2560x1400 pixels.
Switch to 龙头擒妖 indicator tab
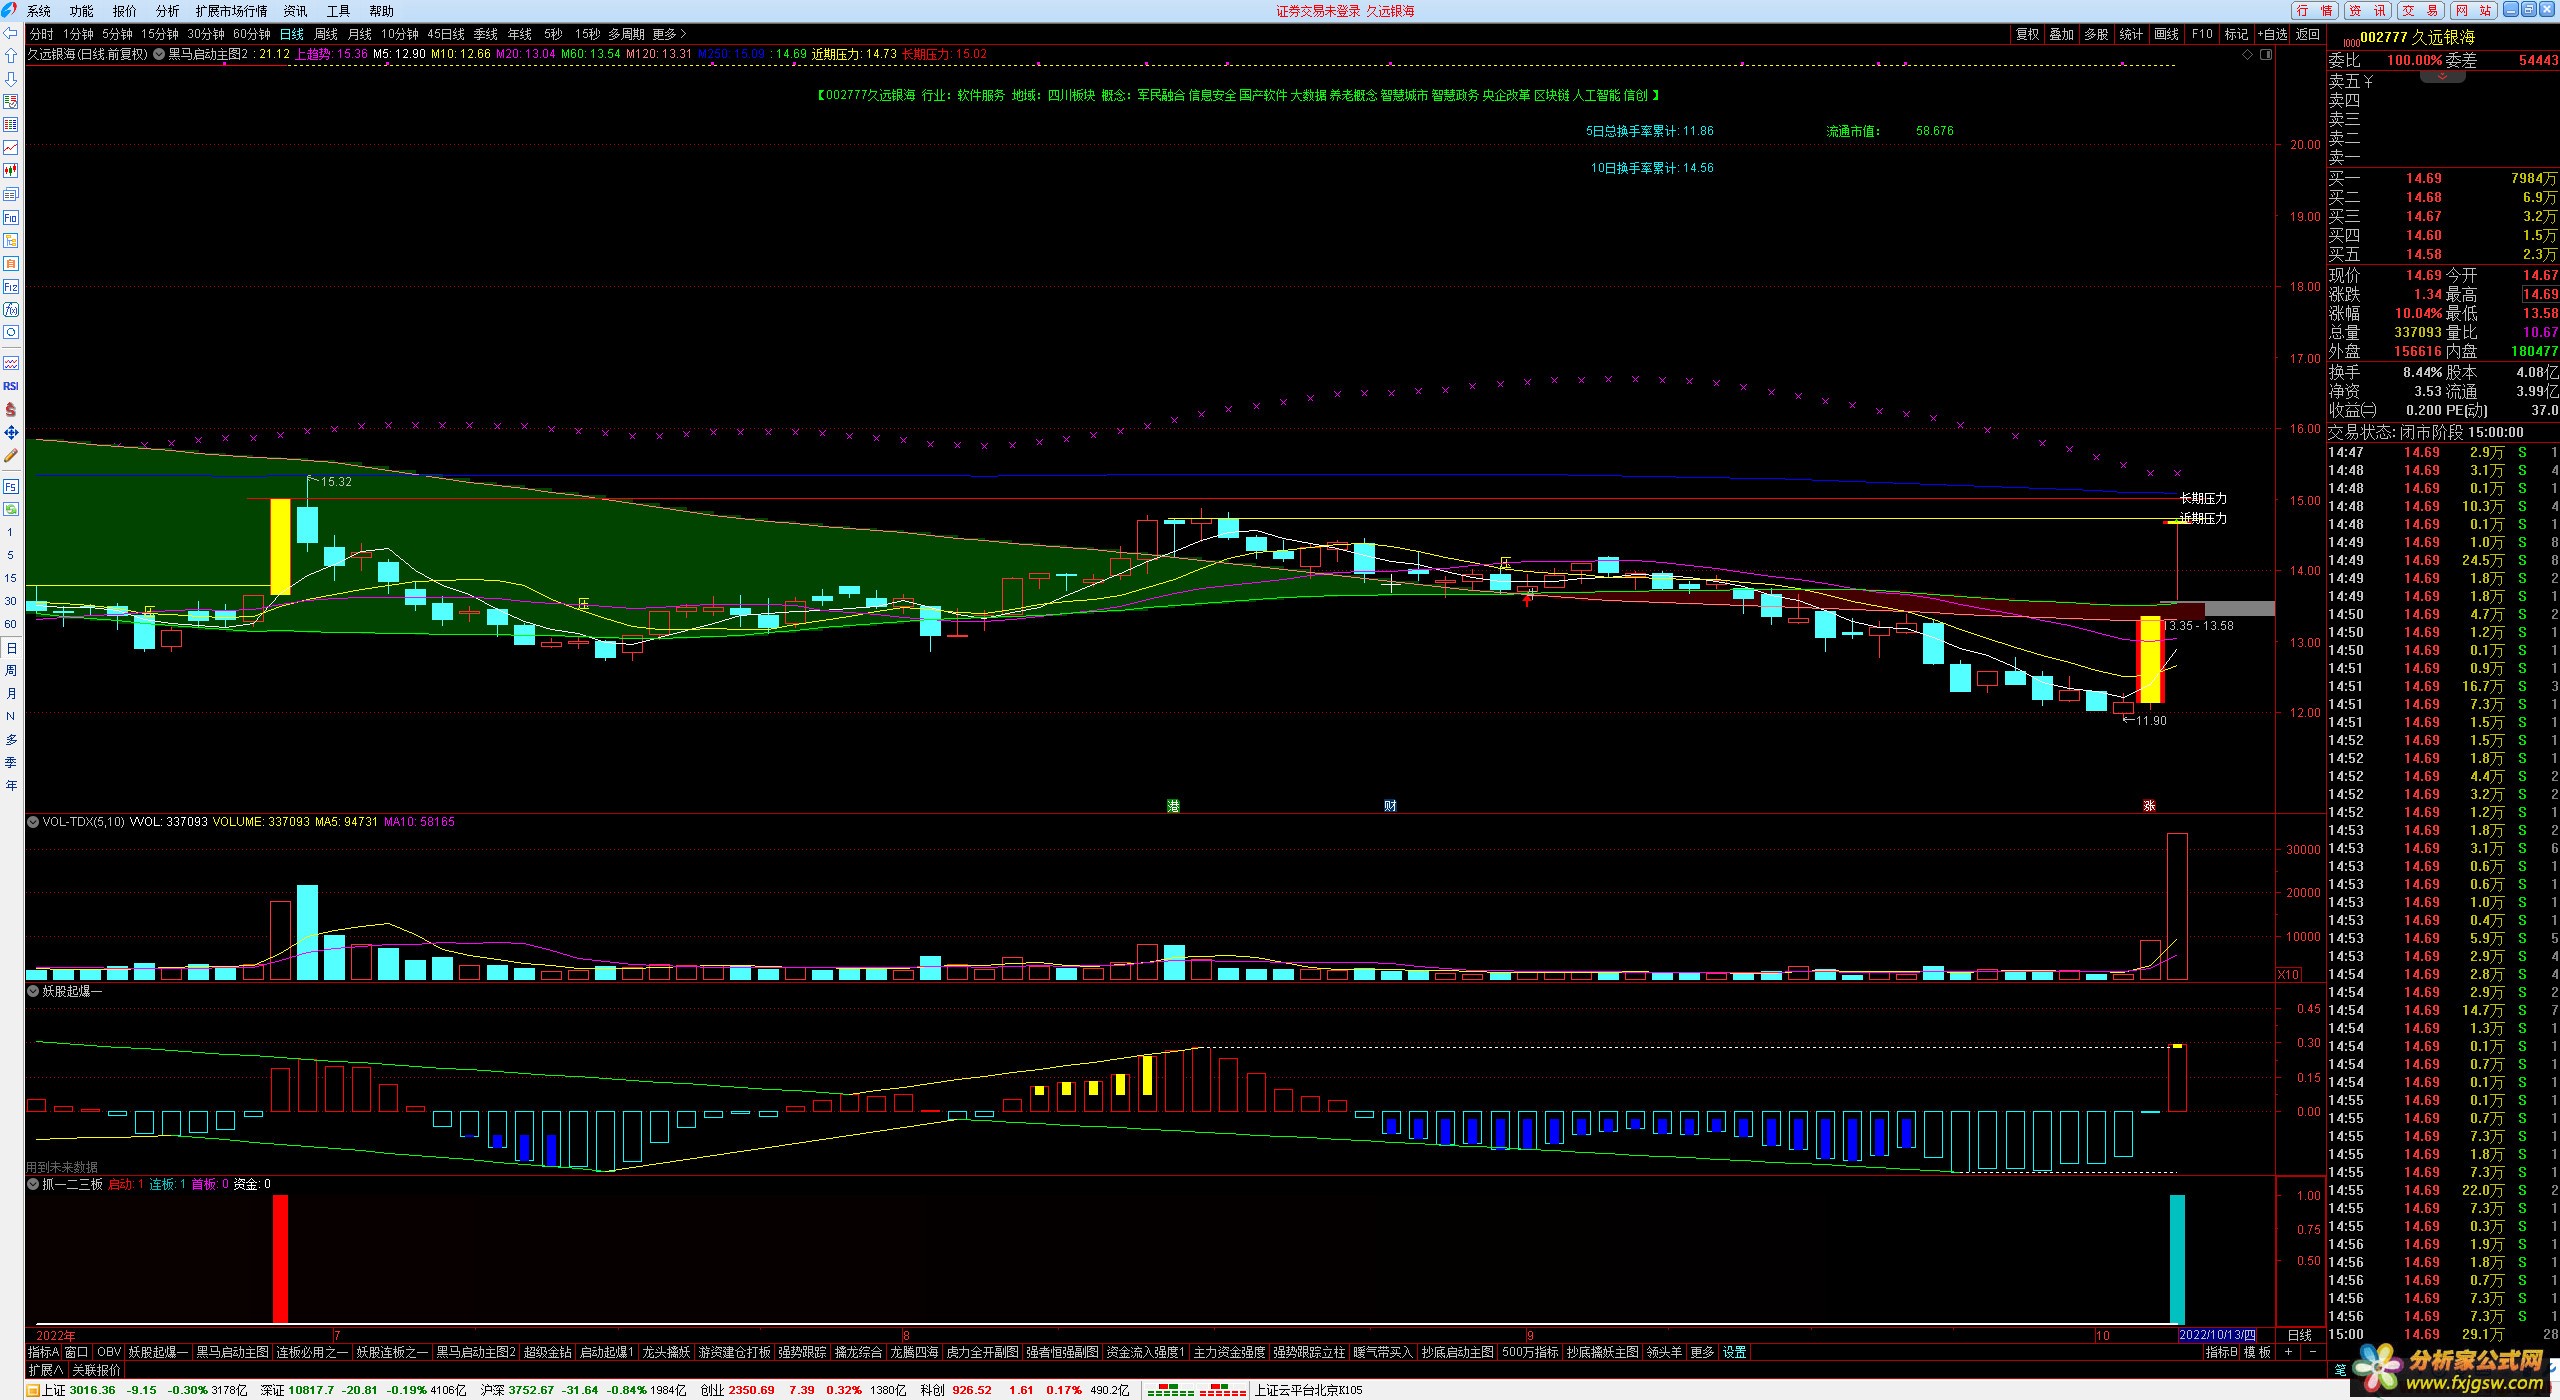(x=666, y=1352)
